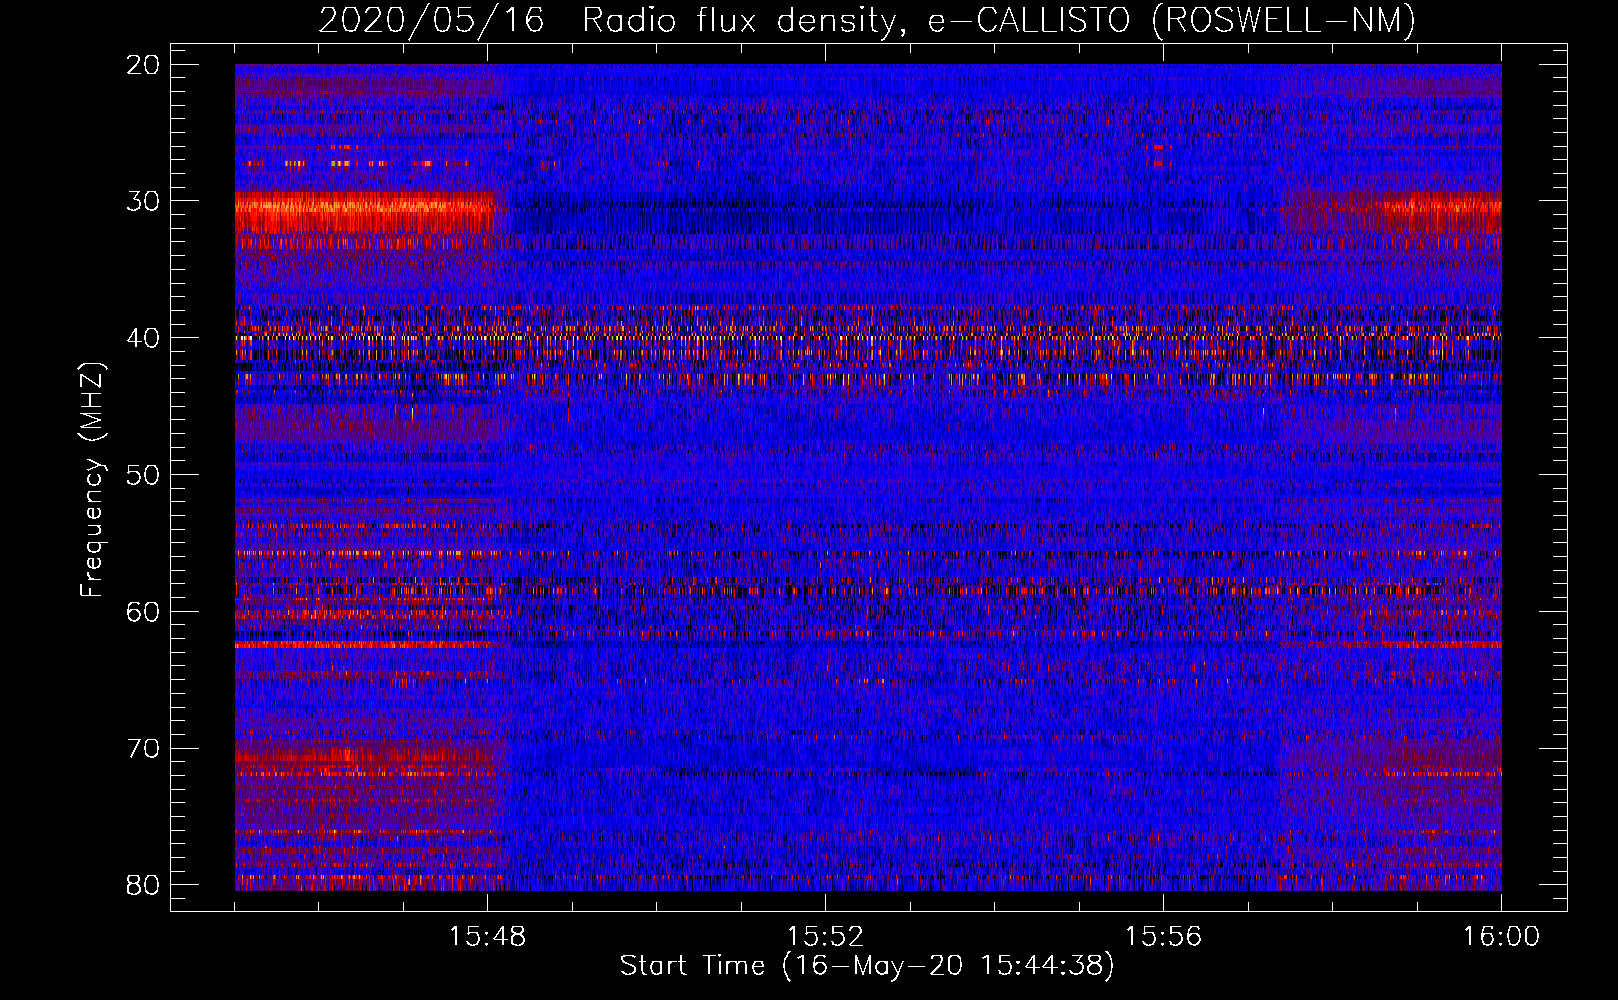The height and width of the screenshot is (1000, 1618).
Task: Click the 50 frequency tick label
Action: point(144,475)
